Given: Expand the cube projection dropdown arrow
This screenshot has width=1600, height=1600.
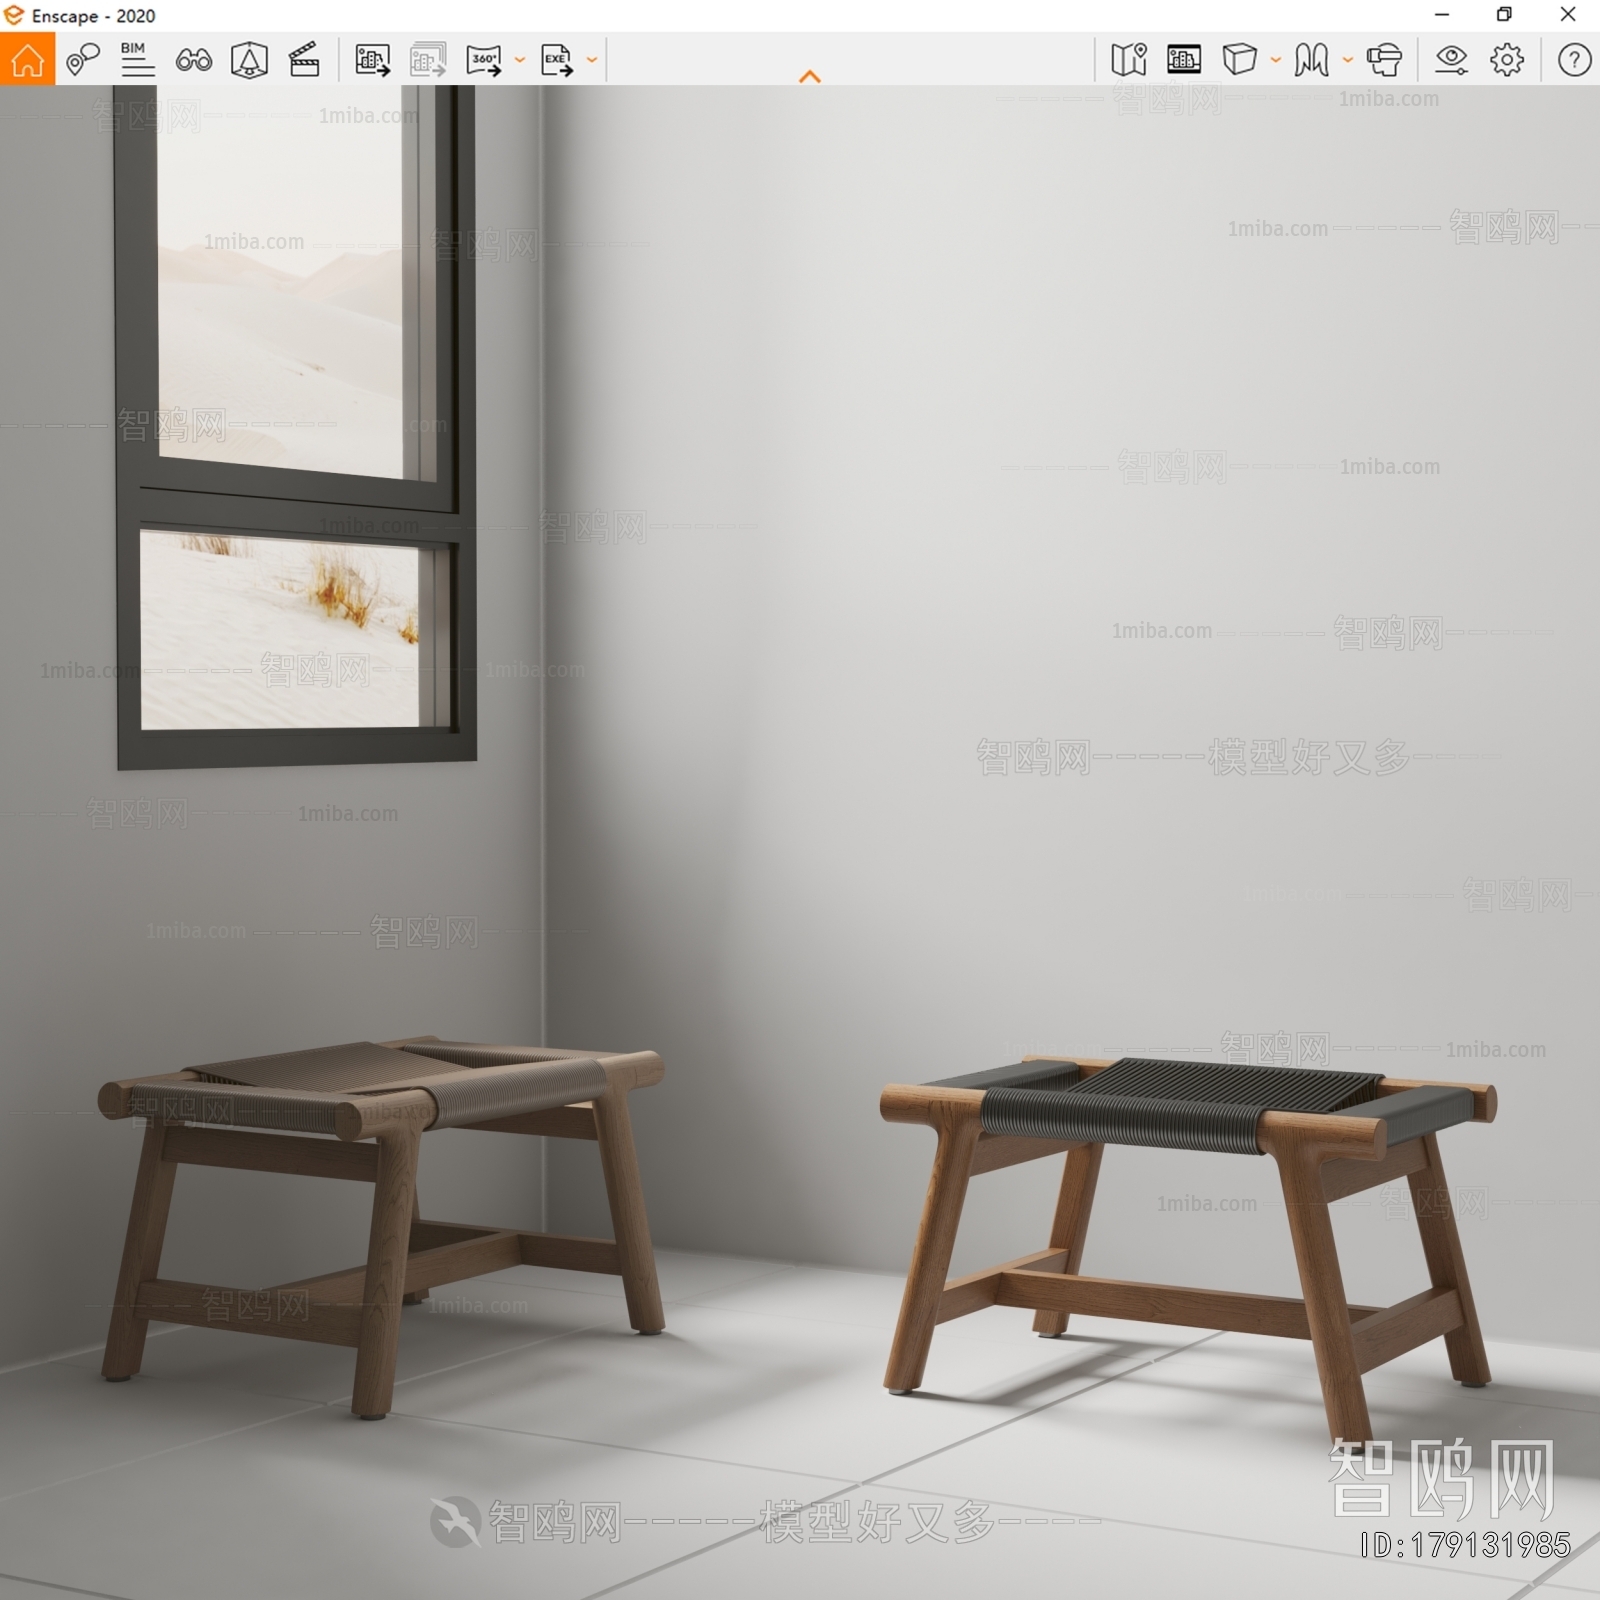Looking at the screenshot, I should point(1276,60).
